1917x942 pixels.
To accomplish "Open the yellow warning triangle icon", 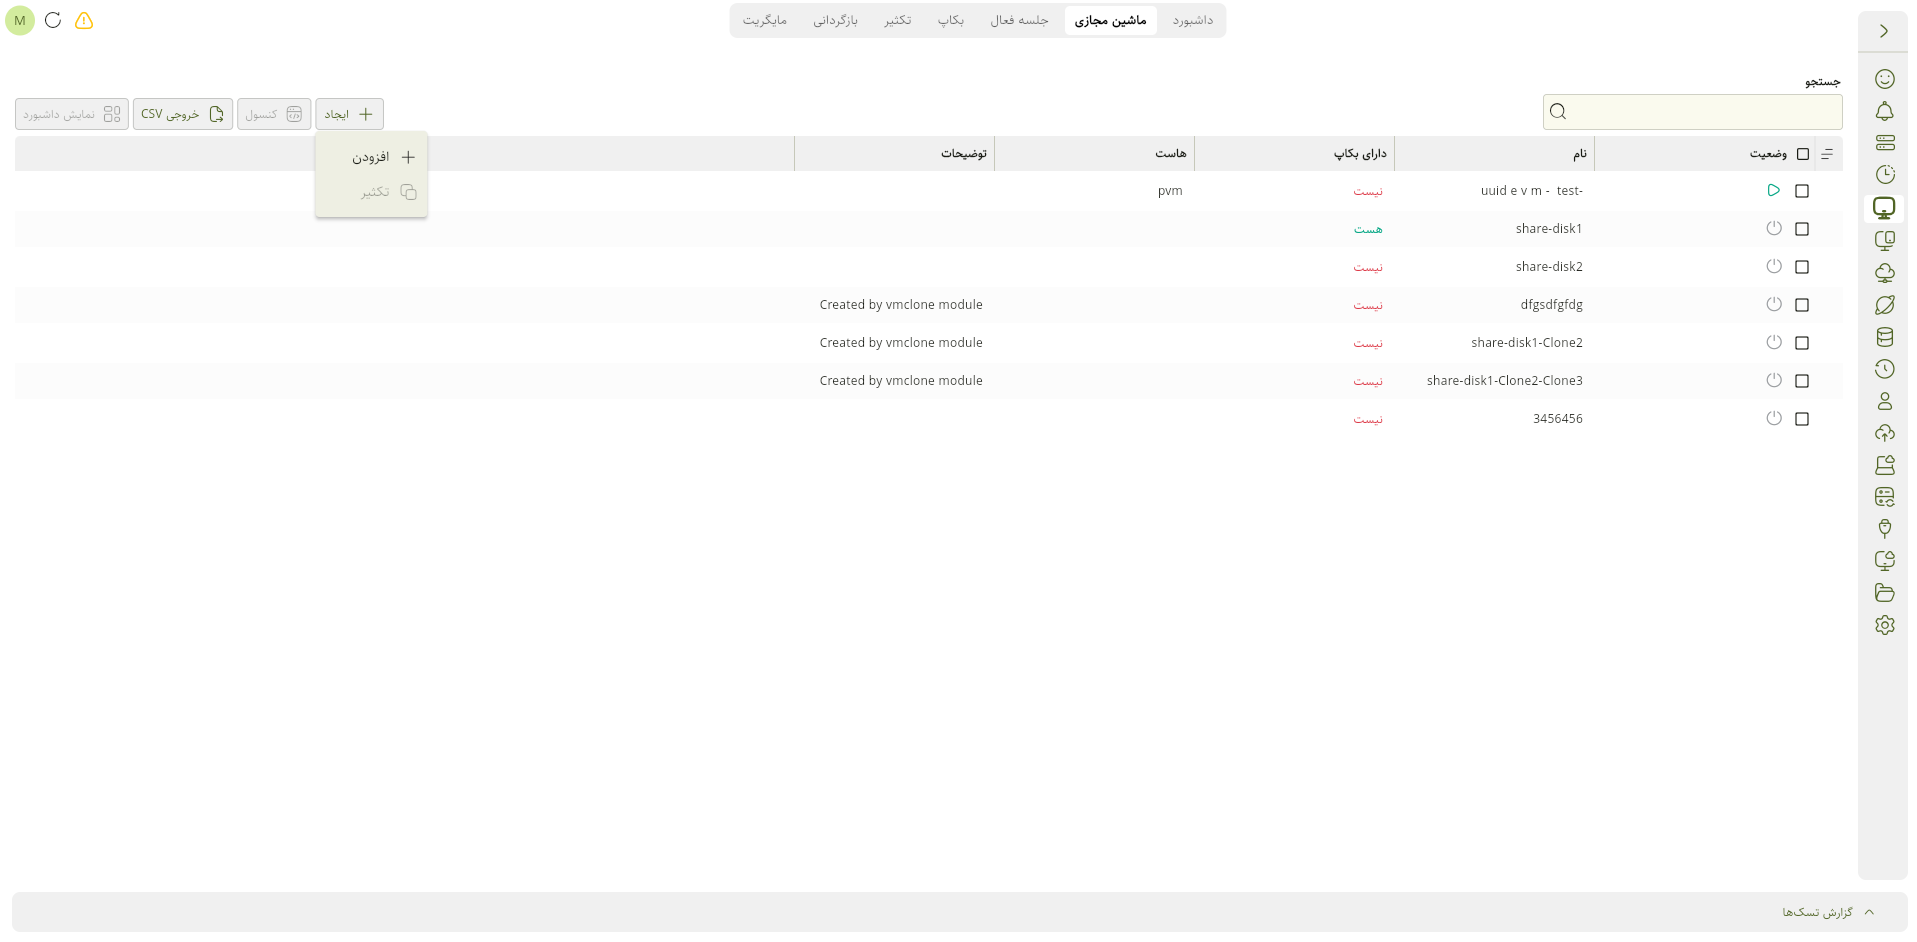I will (84, 20).
